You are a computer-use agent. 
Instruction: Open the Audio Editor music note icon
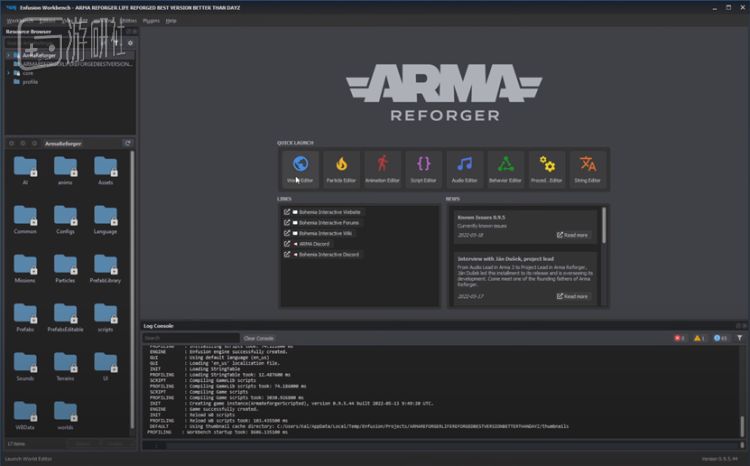pyautogui.click(x=464, y=168)
